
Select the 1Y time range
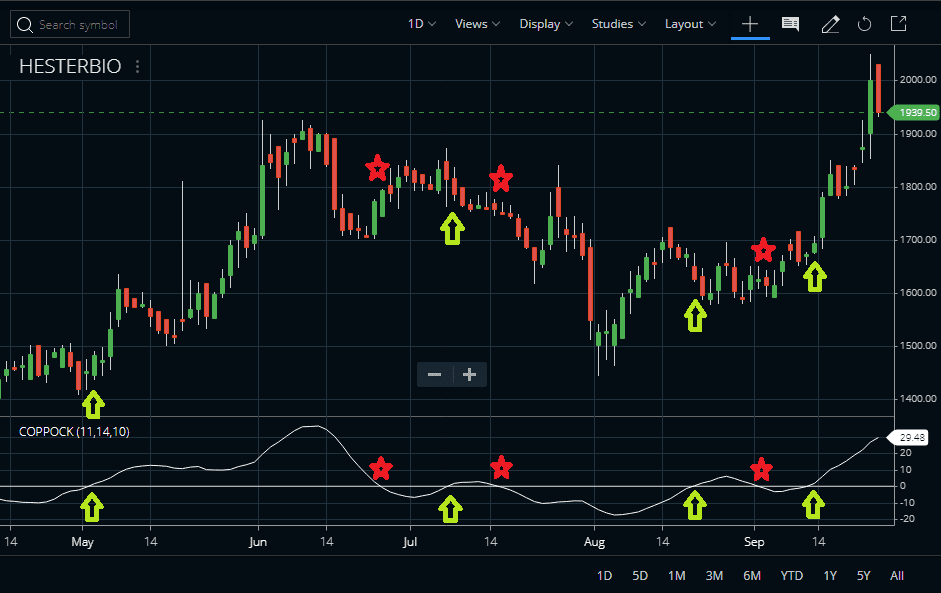[x=830, y=576]
